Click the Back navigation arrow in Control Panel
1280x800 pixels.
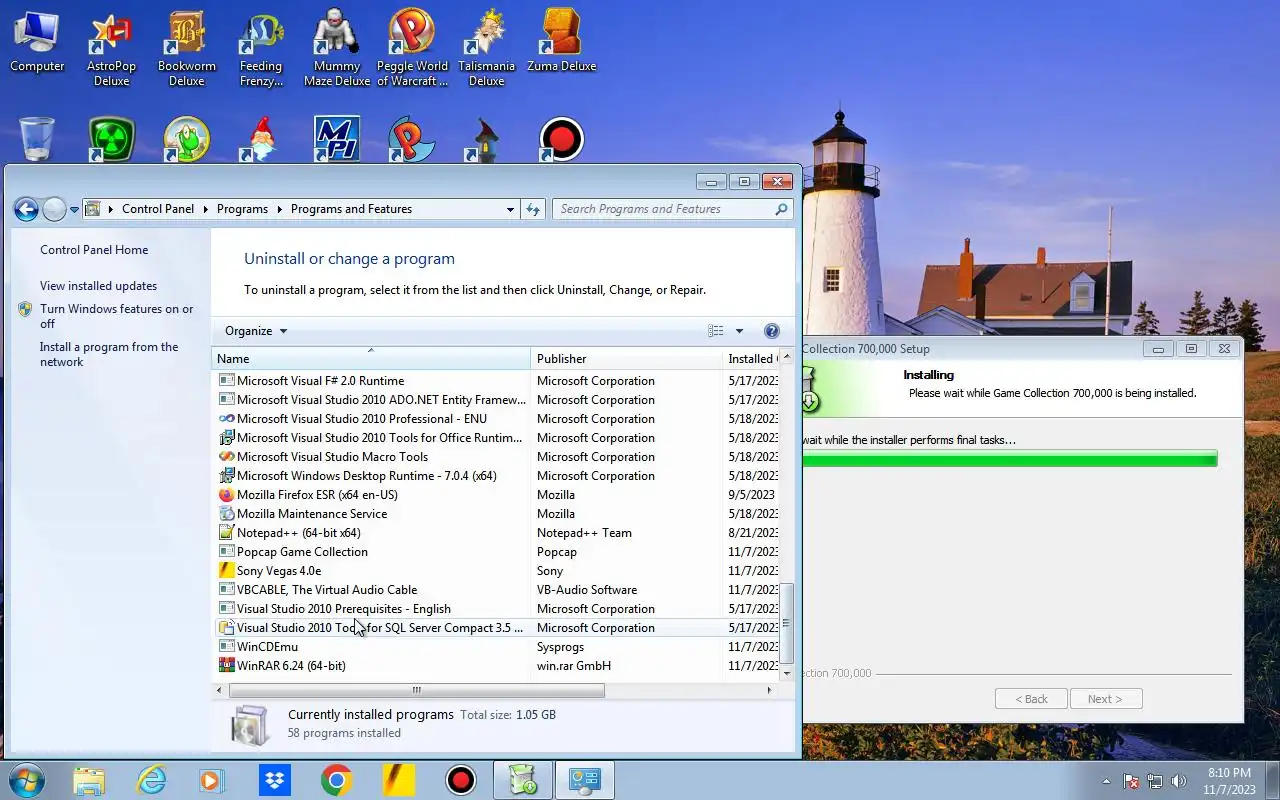pos(26,209)
